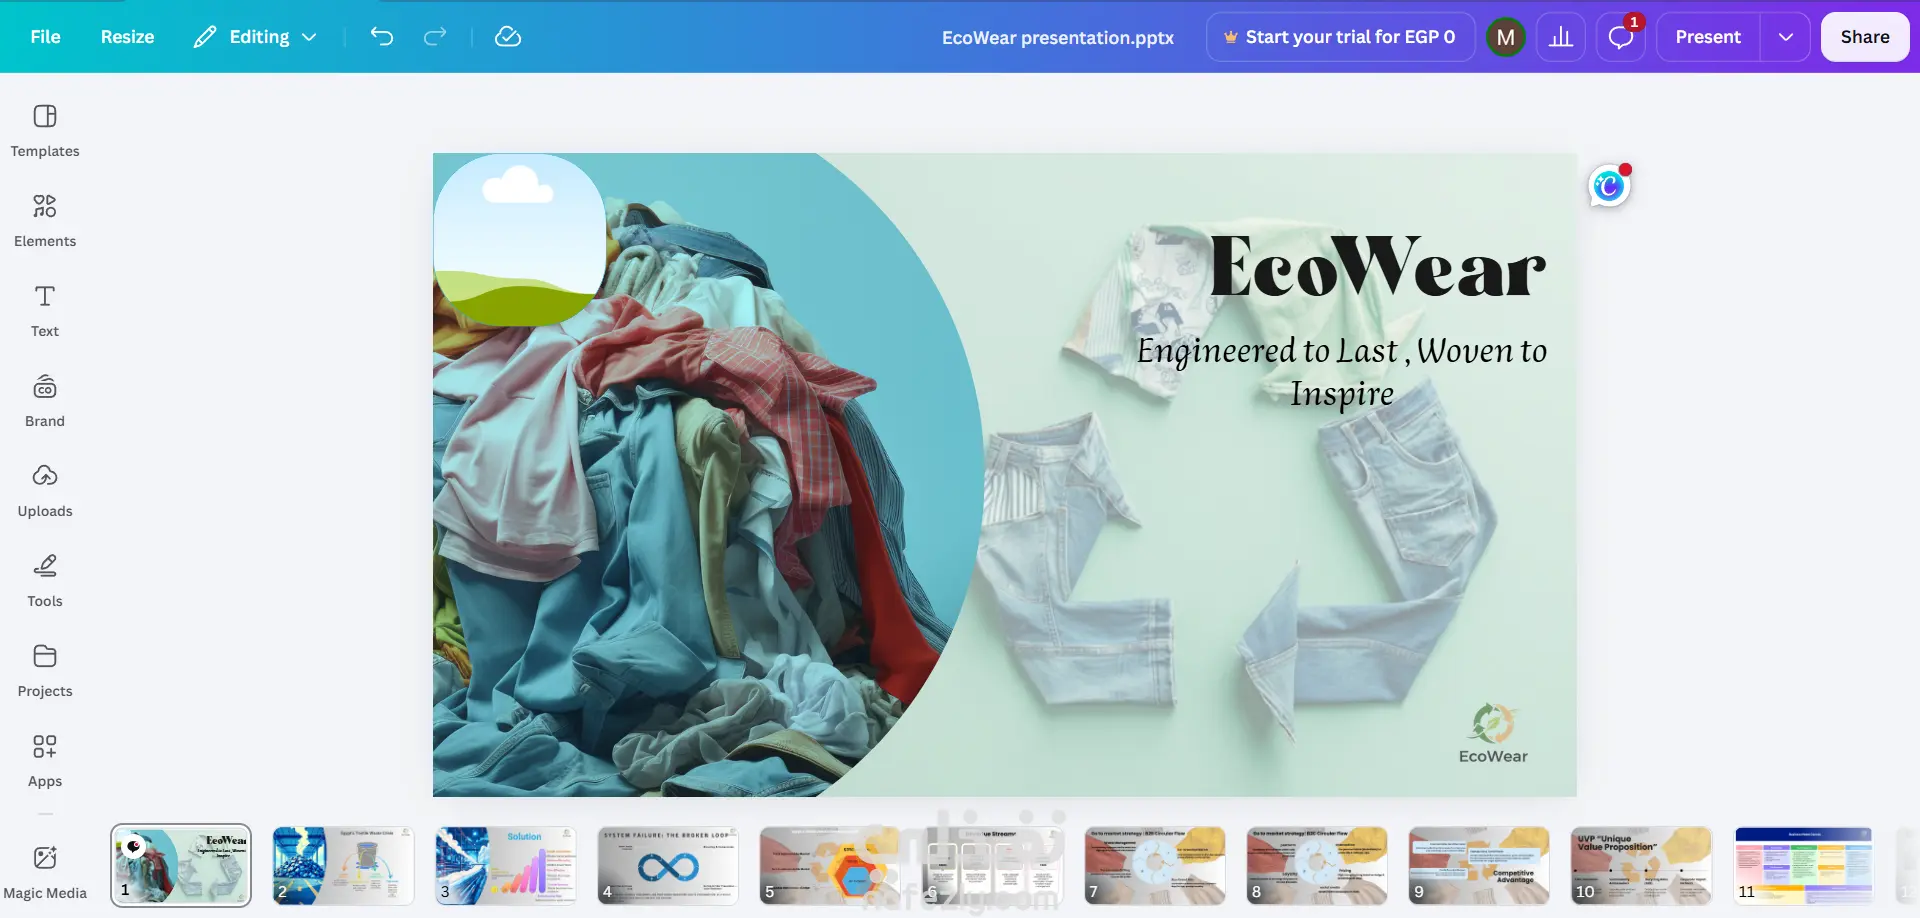Open comments with one notification

[1621, 37]
